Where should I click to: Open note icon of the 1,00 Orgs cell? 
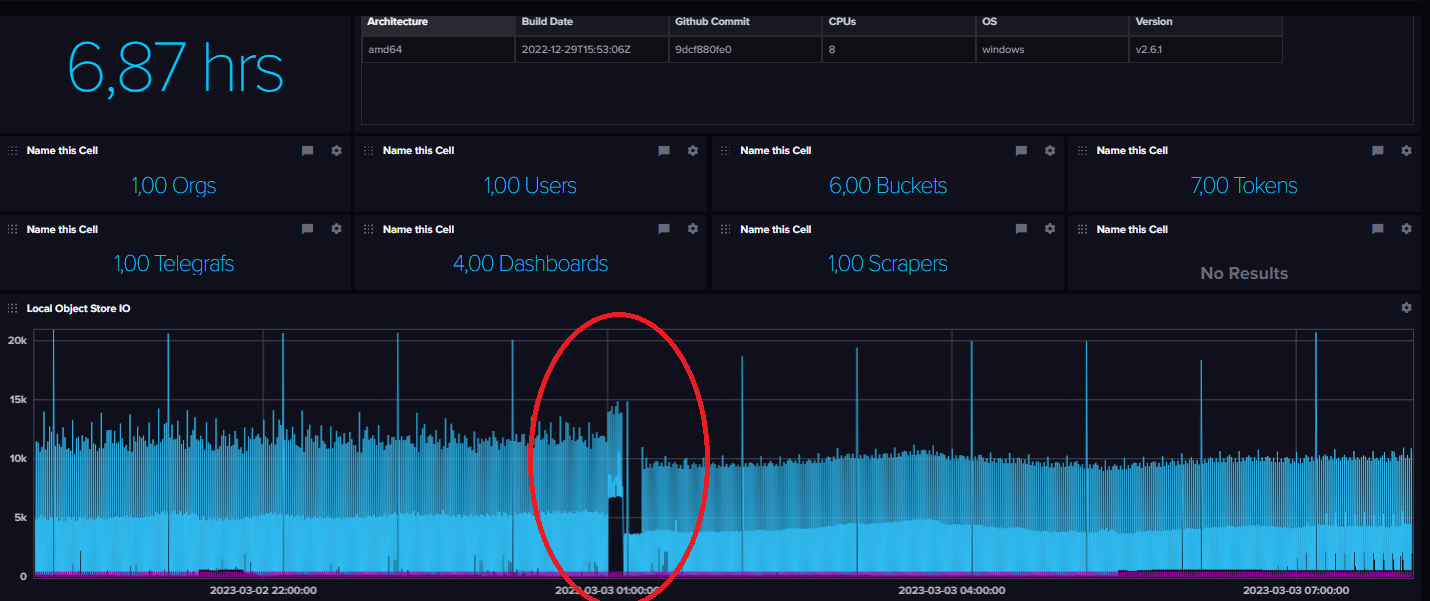tap(308, 151)
